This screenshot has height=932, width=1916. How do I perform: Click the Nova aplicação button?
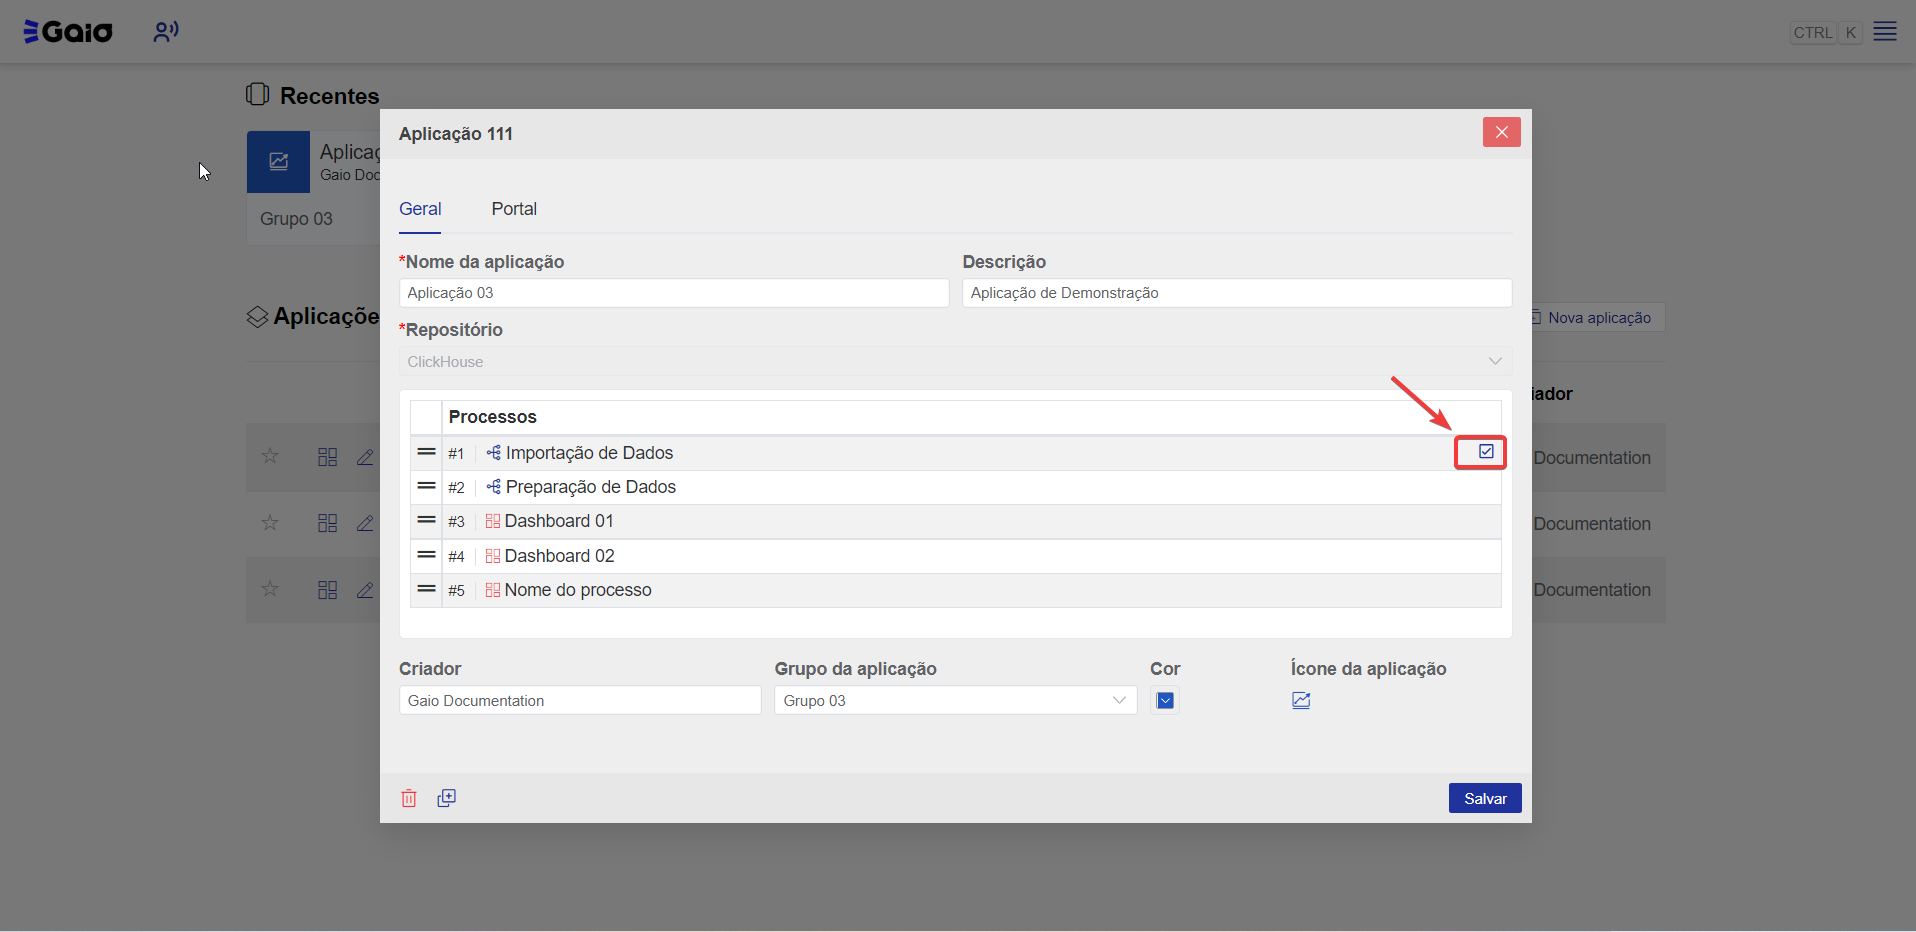(1598, 318)
